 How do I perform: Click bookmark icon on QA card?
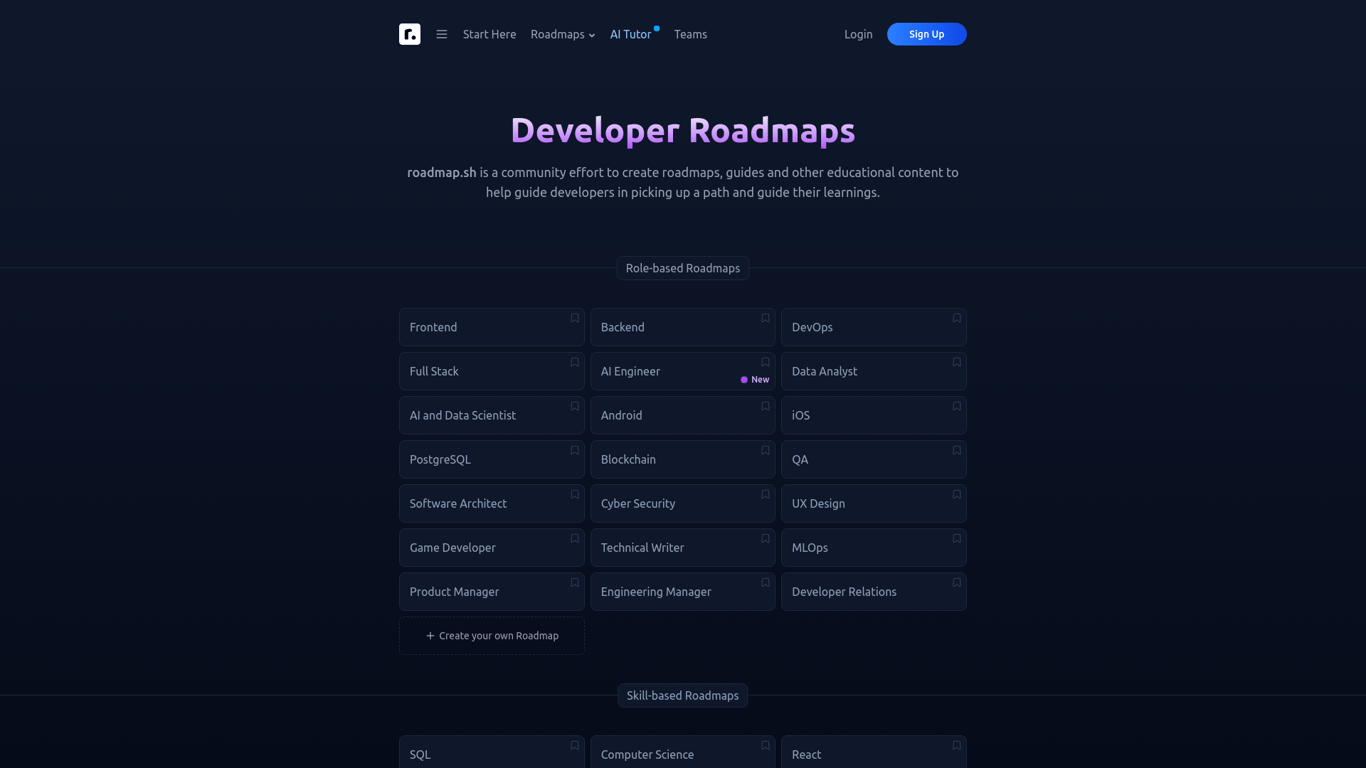coord(957,450)
